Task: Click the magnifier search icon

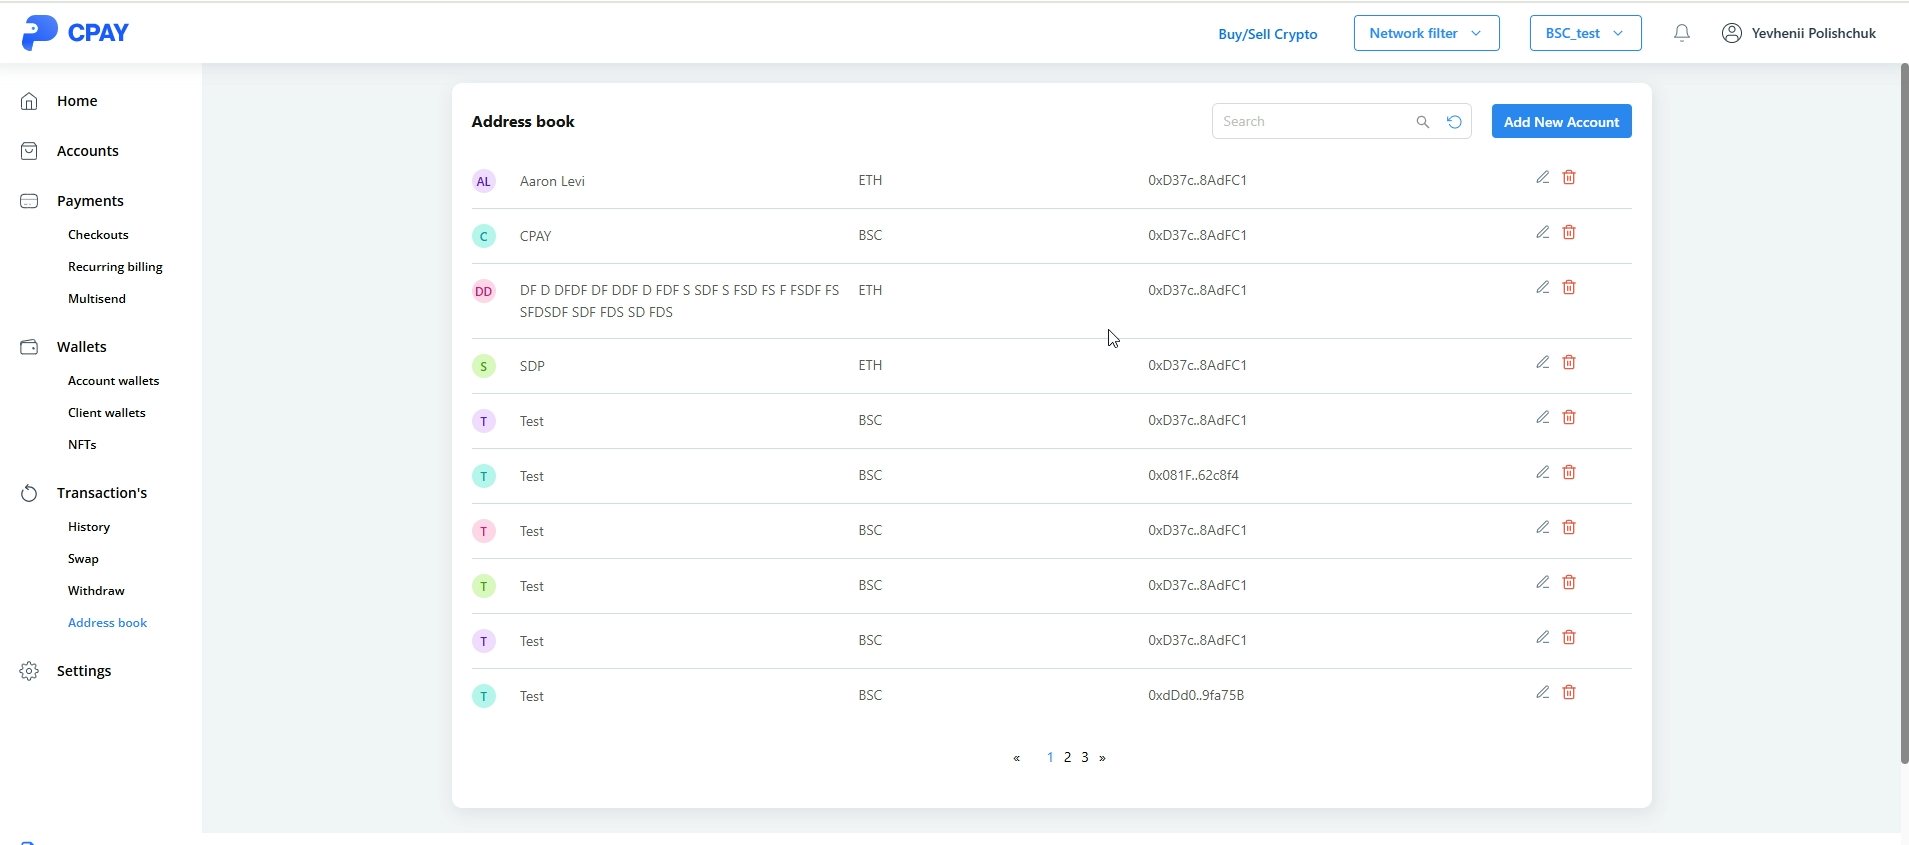Action: 1422,122
